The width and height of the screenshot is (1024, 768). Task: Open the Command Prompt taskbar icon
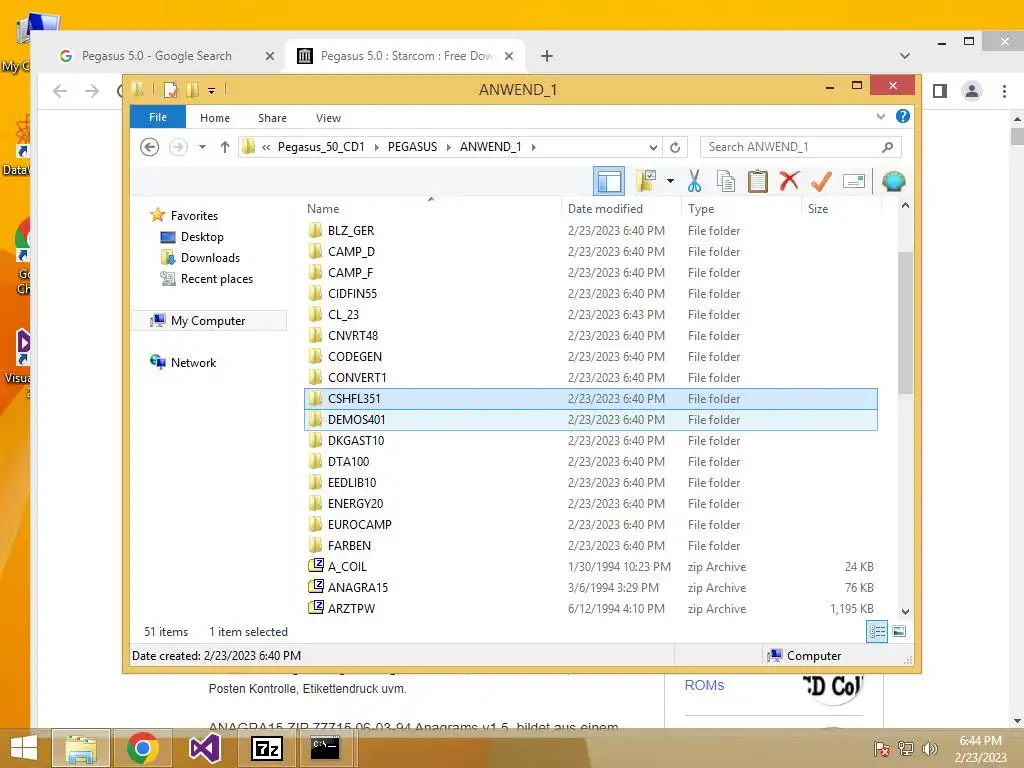tap(325, 748)
